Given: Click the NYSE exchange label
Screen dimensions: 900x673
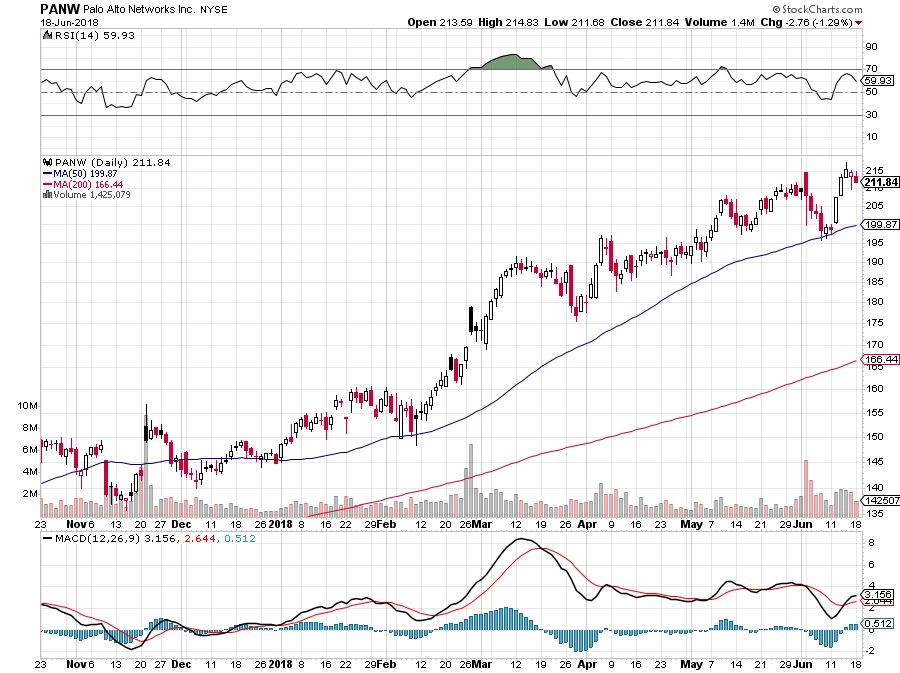Looking at the screenshot, I should (x=214, y=10).
